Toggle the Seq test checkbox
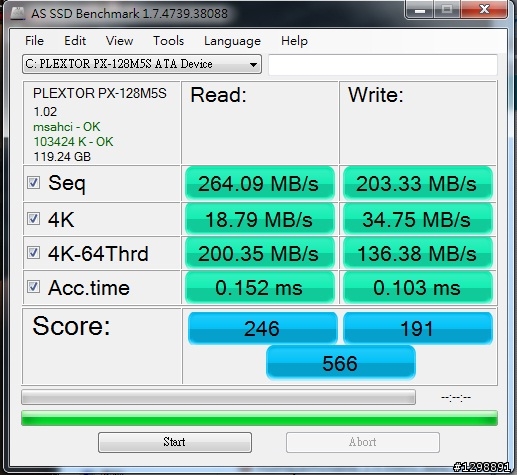The width and height of the screenshot is (517, 475). tap(33, 182)
